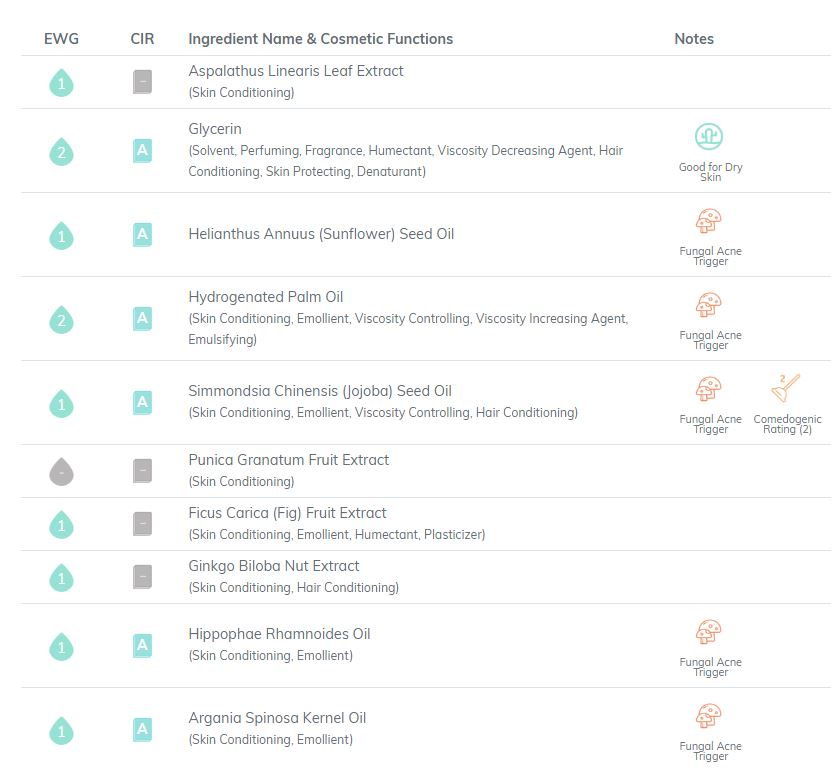Click Fungal Acne Trigger icon for Sunflower Oil

(x=709, y=220)
